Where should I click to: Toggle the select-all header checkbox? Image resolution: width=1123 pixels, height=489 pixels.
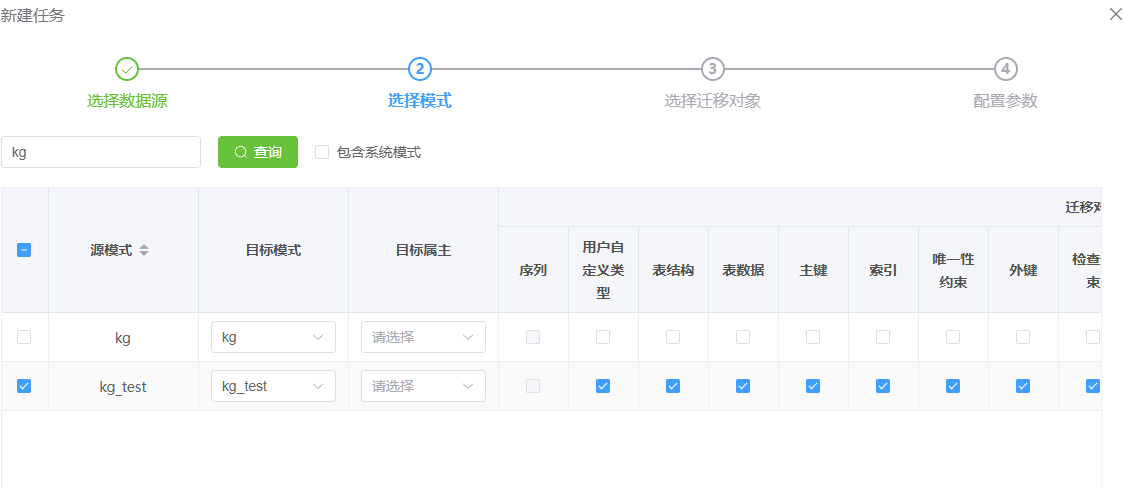pyautogui.click(x=24, y=250)
